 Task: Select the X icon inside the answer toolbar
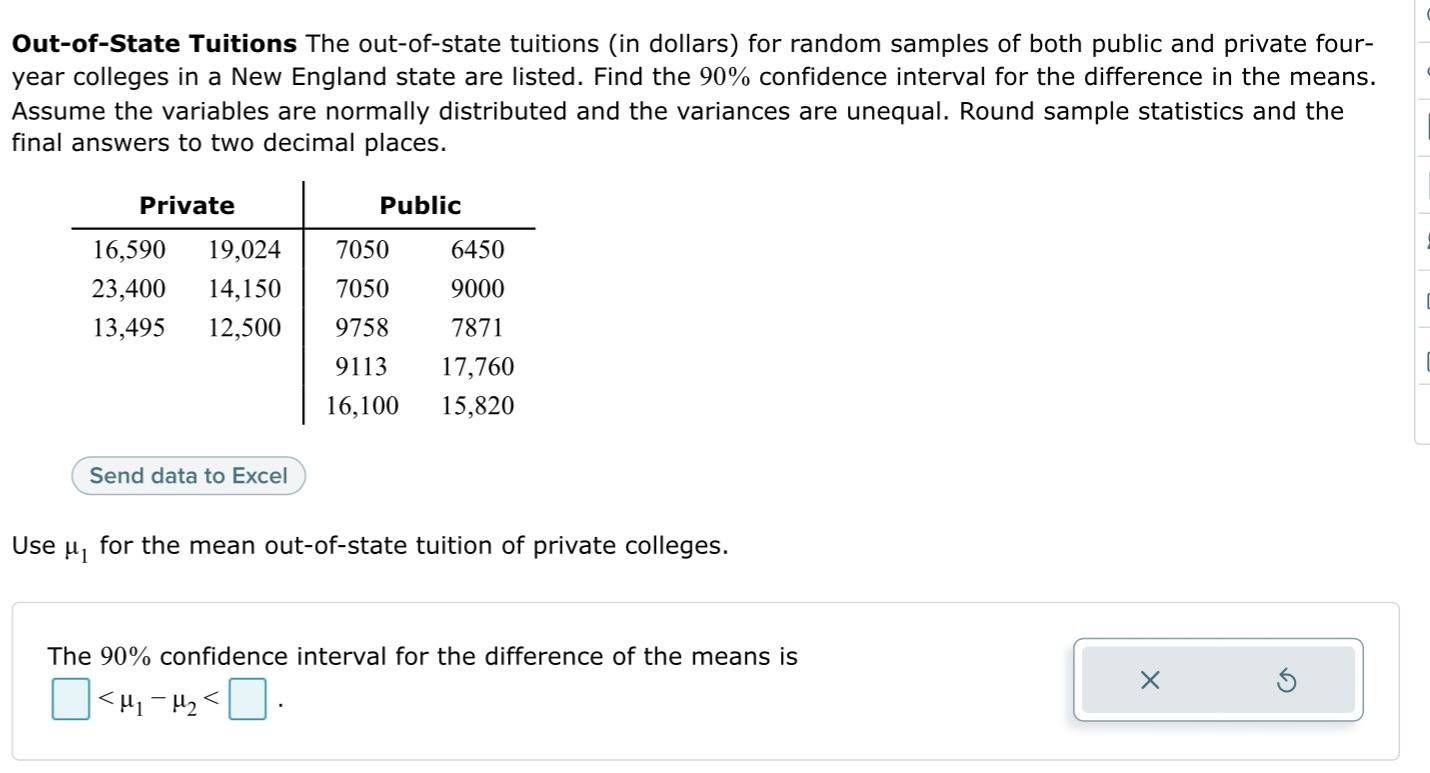coord(1150,681)
